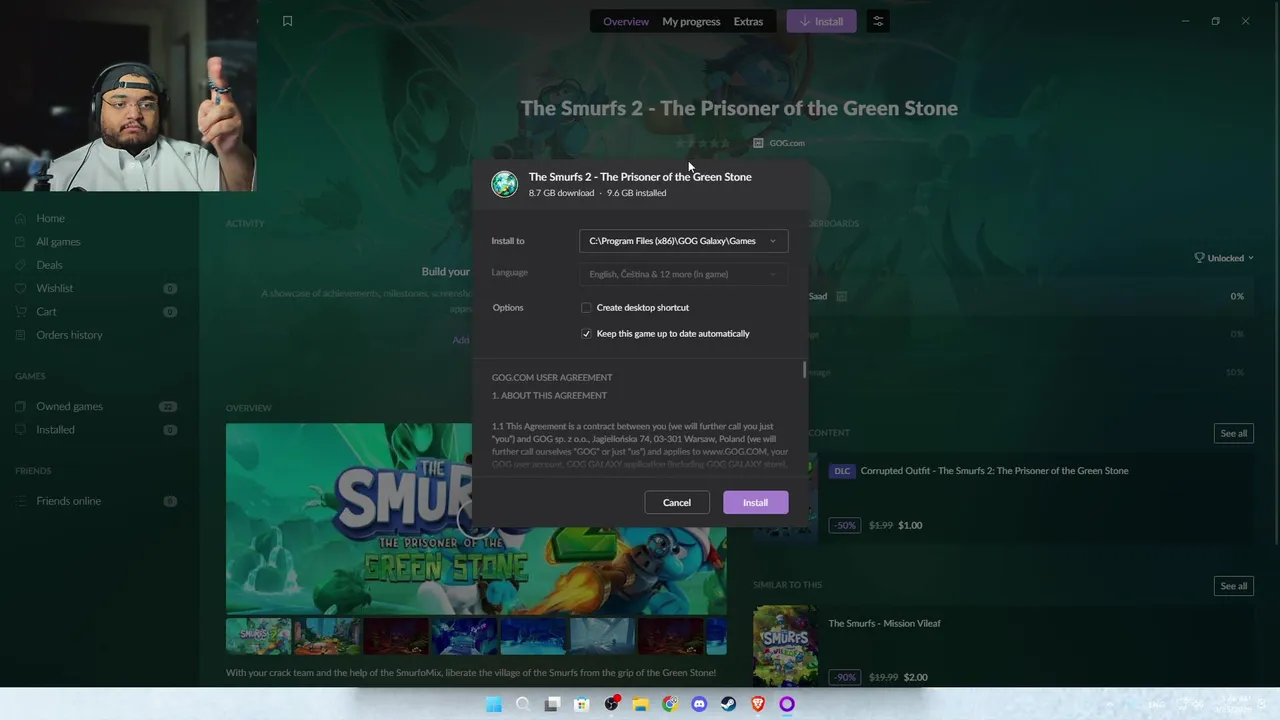The height and width of the screenshot is (720, 1280).
Task: Click Deals tag icon in sidebar
Action: coord(21,265)
